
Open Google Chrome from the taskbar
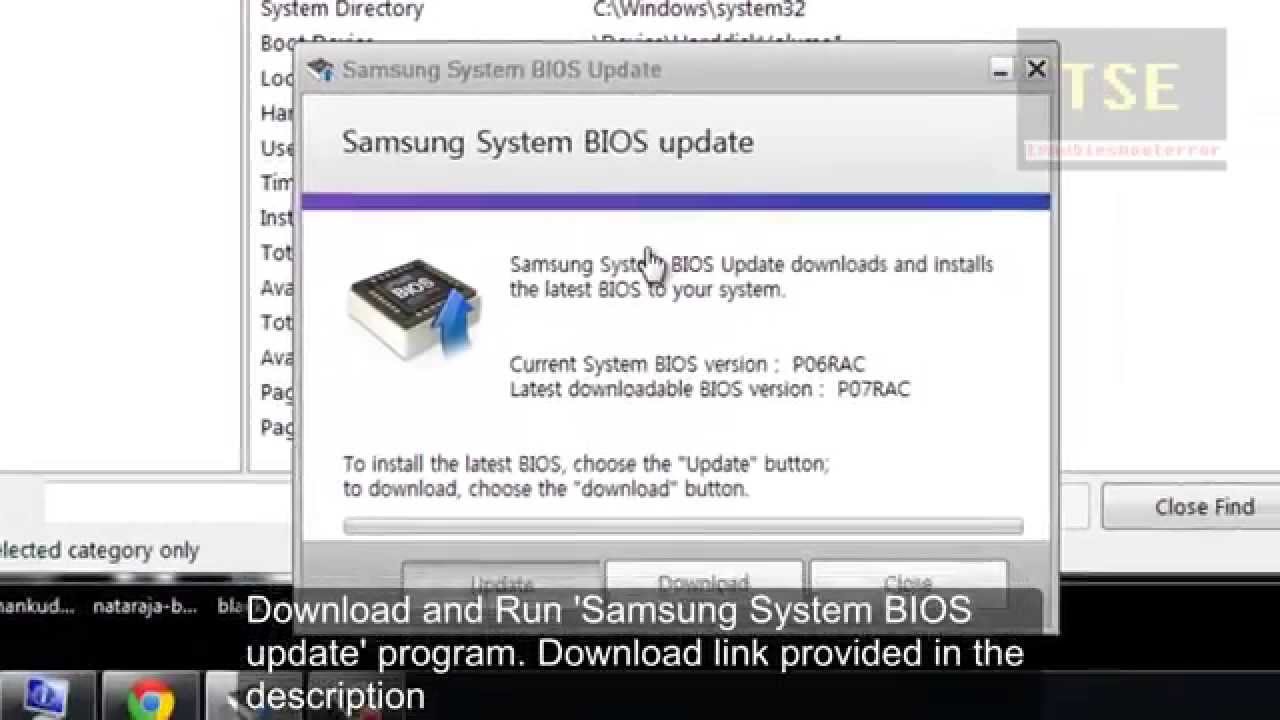coord(151,698)
